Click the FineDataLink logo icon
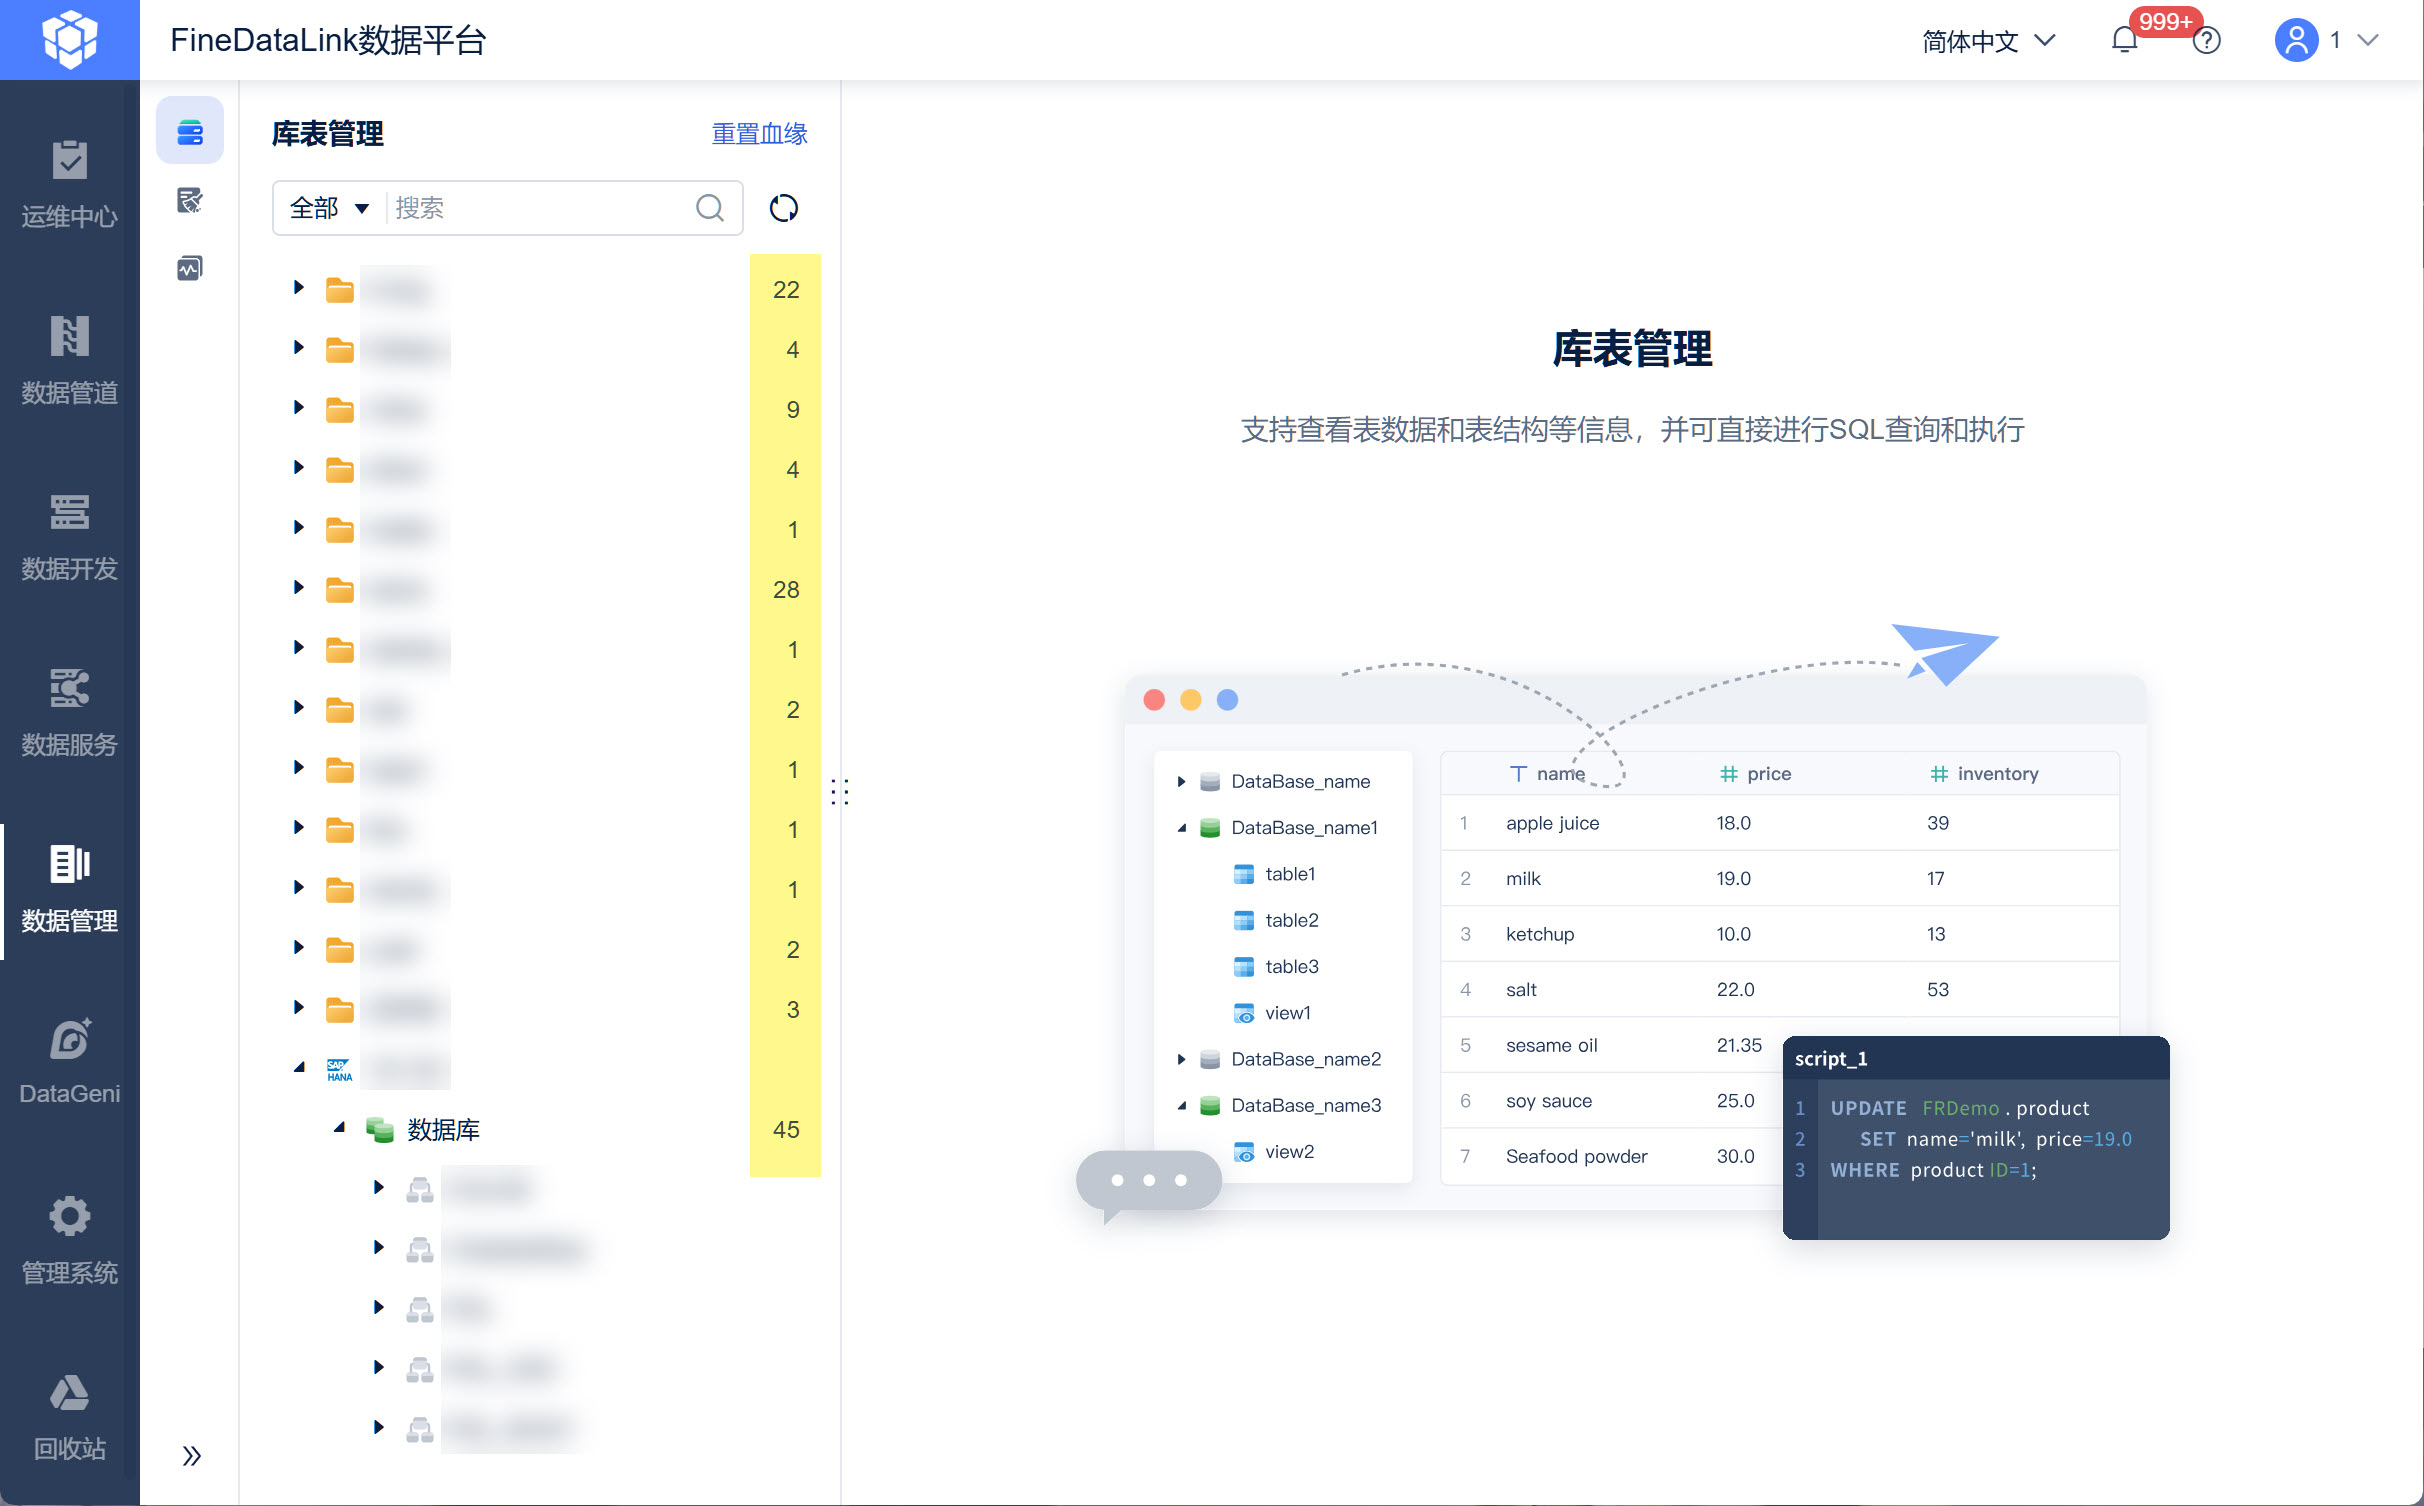 [x=69, y=39]
